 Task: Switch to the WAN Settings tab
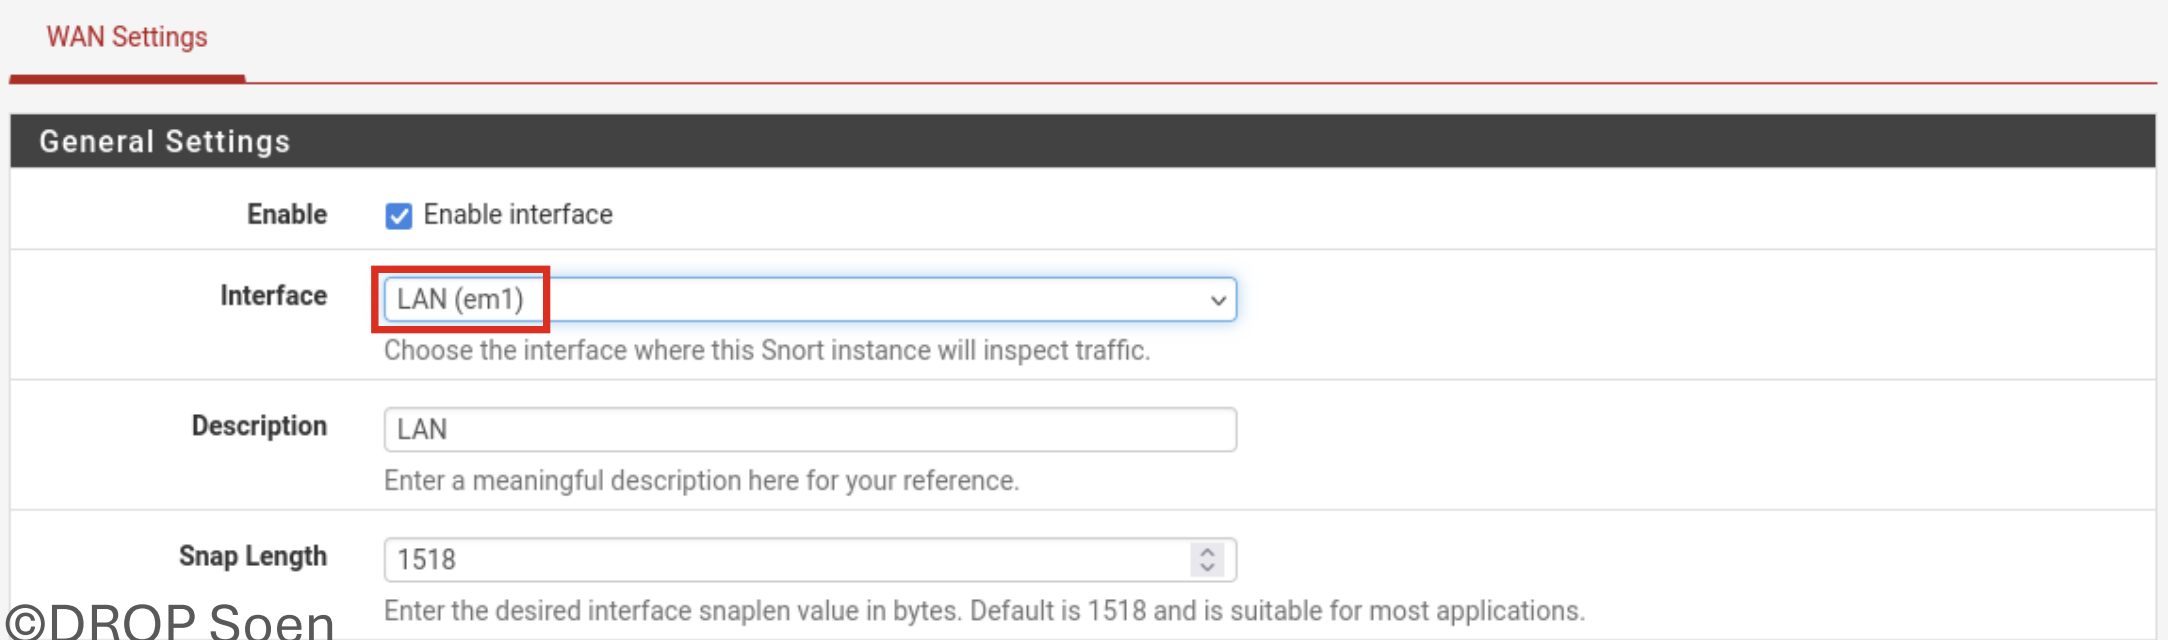[x=126, y=37]
